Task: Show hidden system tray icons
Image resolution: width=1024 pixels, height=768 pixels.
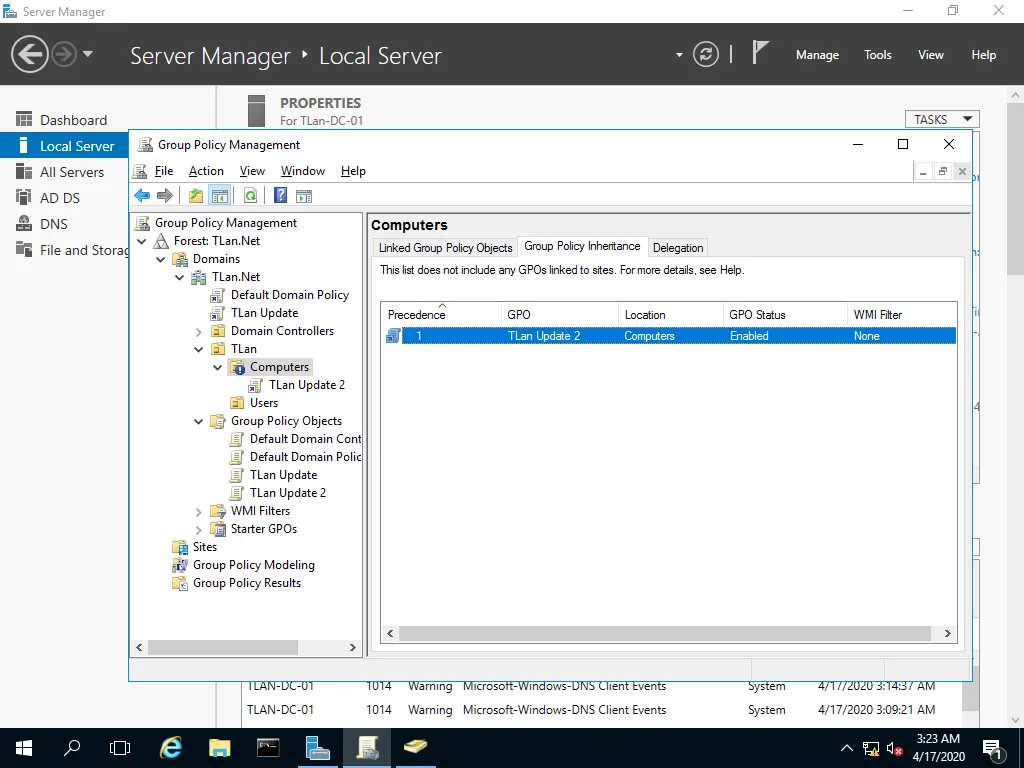Action: pos(846,748)
